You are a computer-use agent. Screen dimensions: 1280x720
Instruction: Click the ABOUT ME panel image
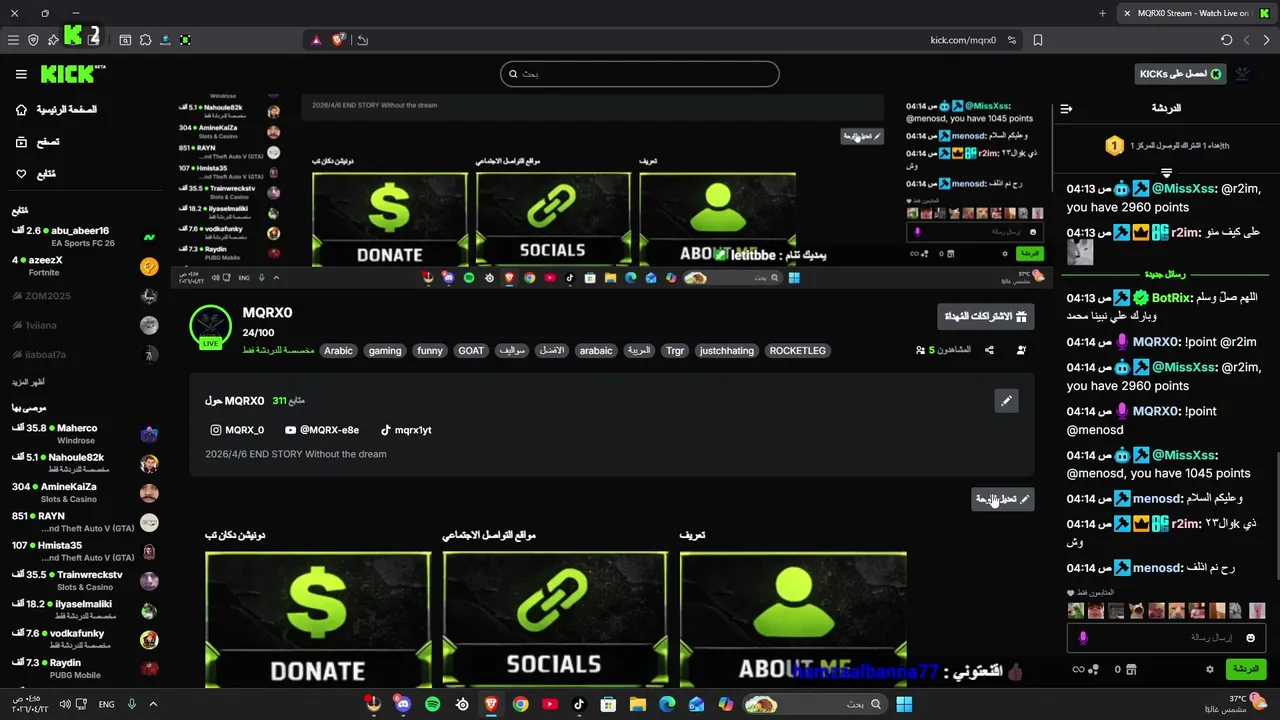(793, 618)
